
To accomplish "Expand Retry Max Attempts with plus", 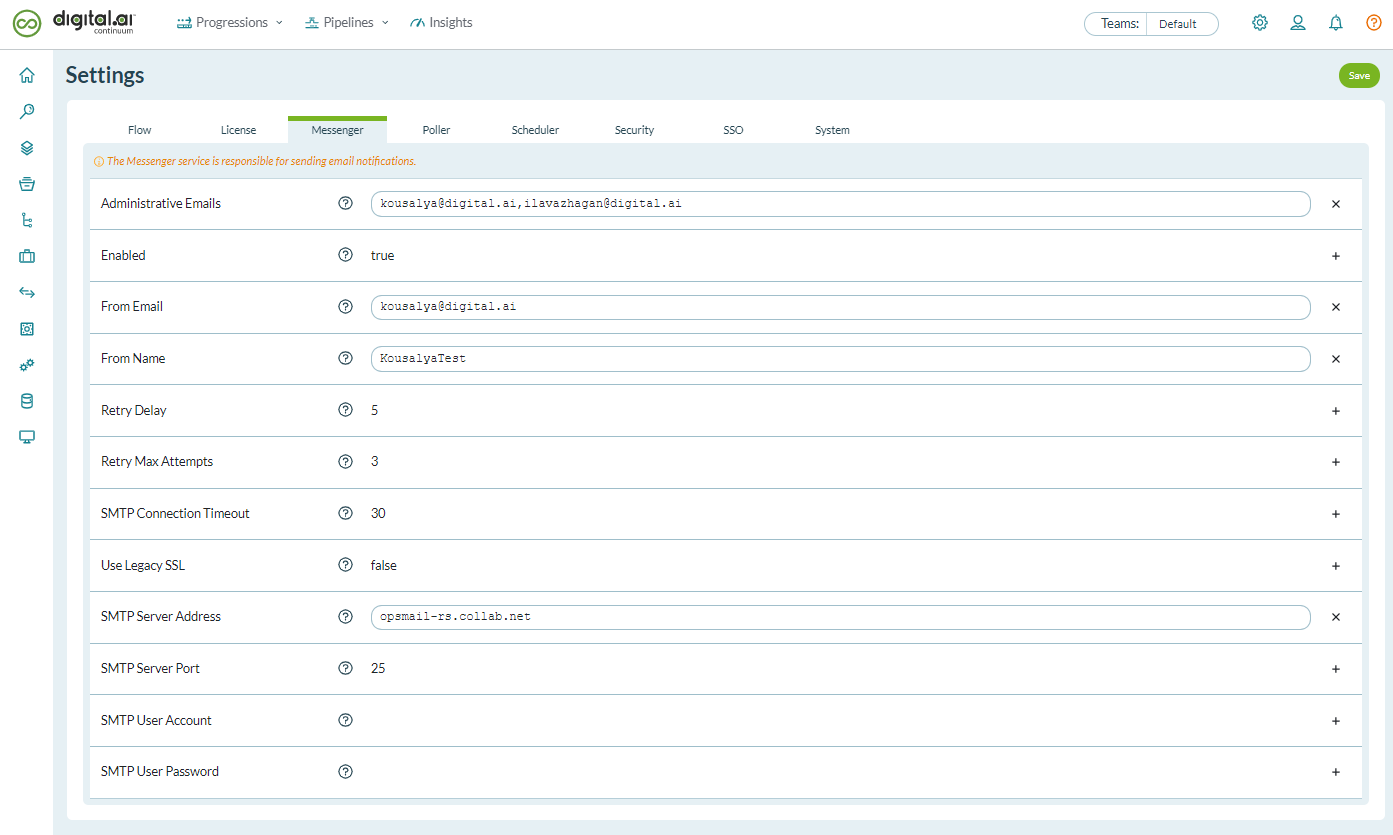I will tap(1336, 462).
